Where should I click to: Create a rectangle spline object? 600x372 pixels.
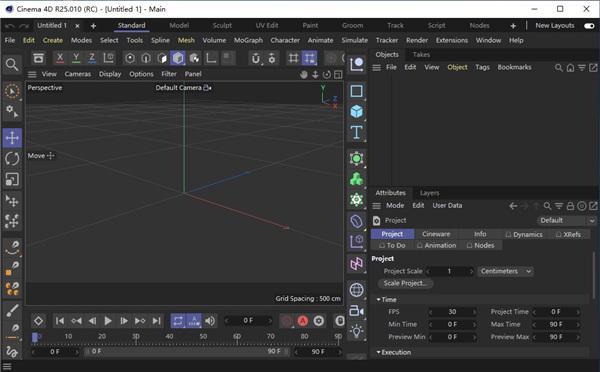pos(356,91)
